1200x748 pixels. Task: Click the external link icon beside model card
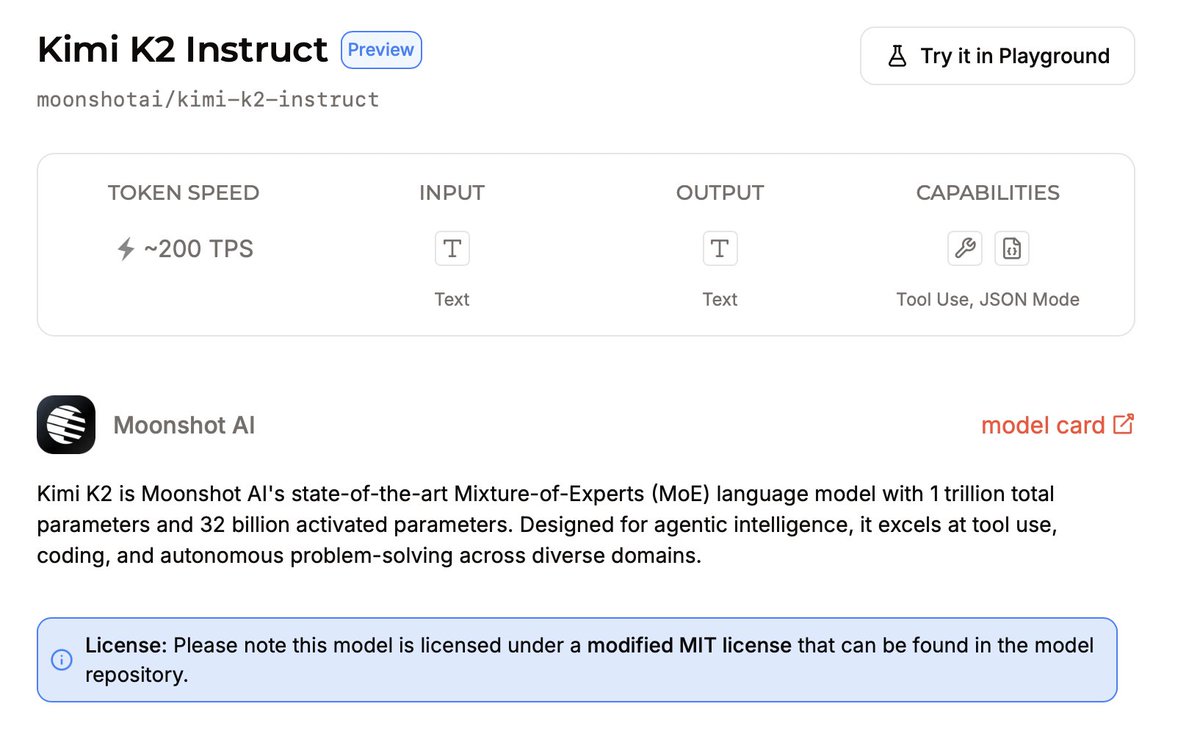(x=1124, y=424)
